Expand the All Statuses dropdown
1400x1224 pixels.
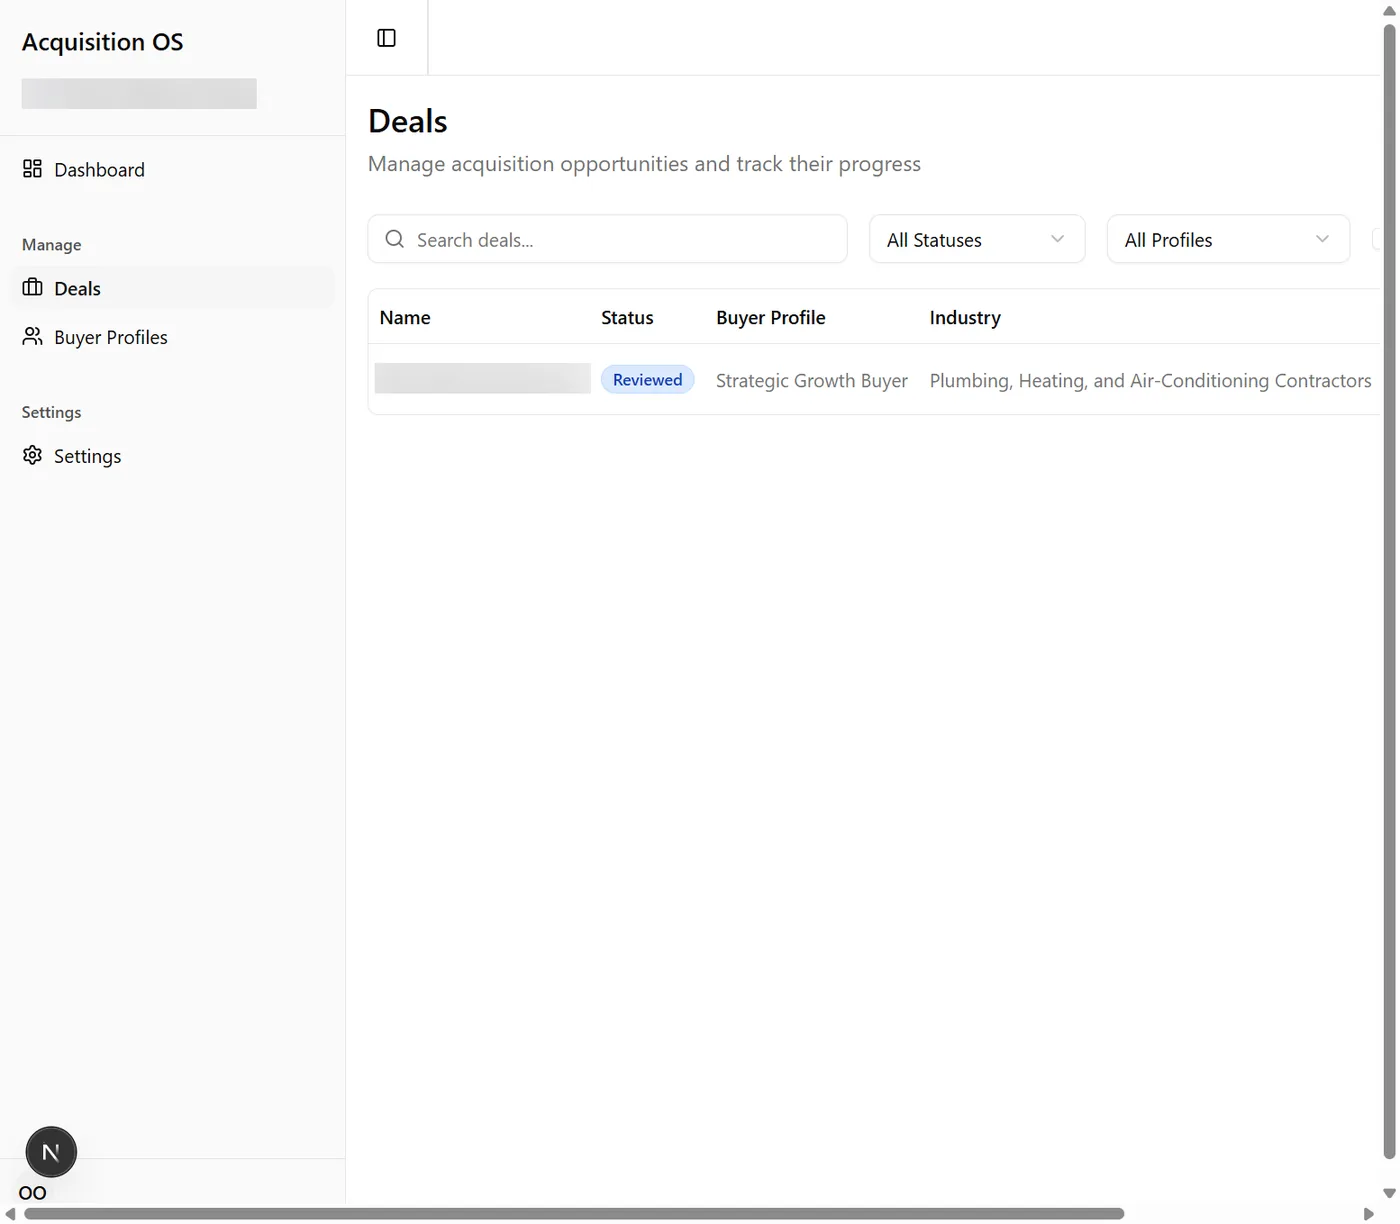click(x=977, y=239)
